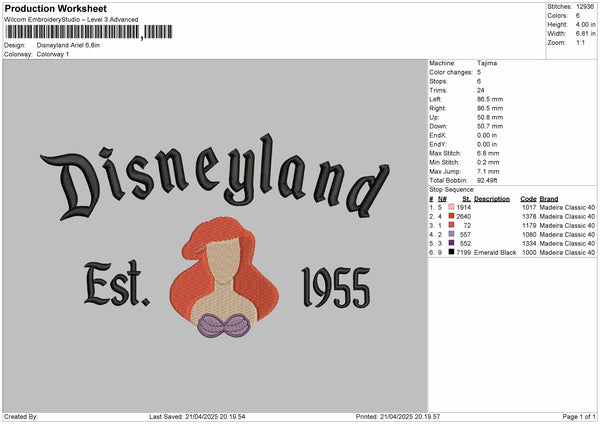Click the 'Description' column header
600x424 pixels.
click(492, 199)
